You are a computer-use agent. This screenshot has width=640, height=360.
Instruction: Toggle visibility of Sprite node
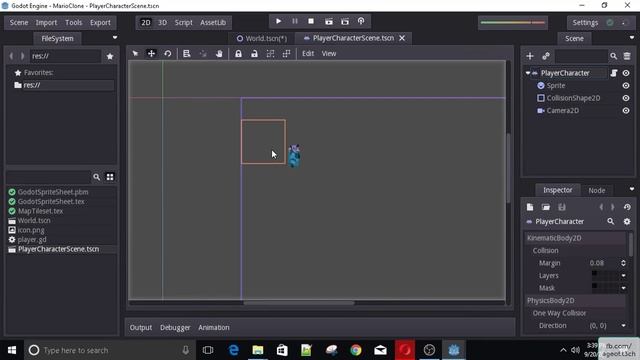pos(626,86)
